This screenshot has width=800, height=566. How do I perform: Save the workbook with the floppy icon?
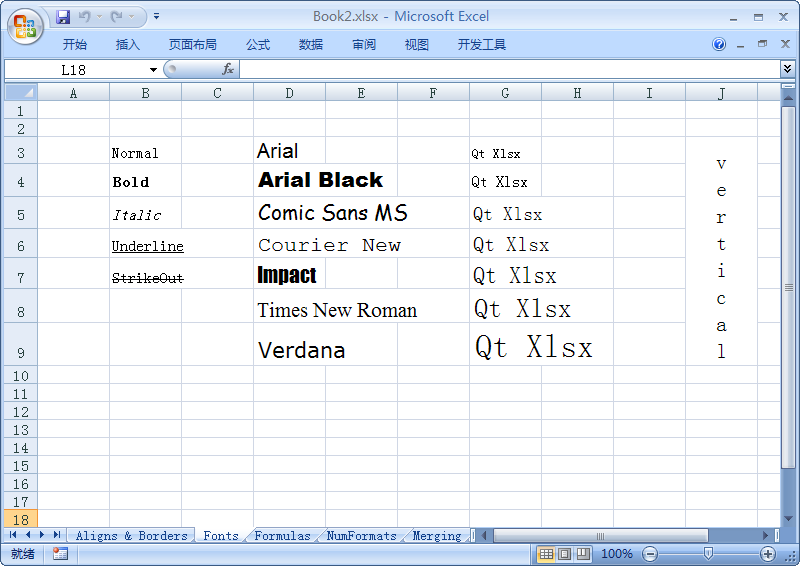coord(63,17)
